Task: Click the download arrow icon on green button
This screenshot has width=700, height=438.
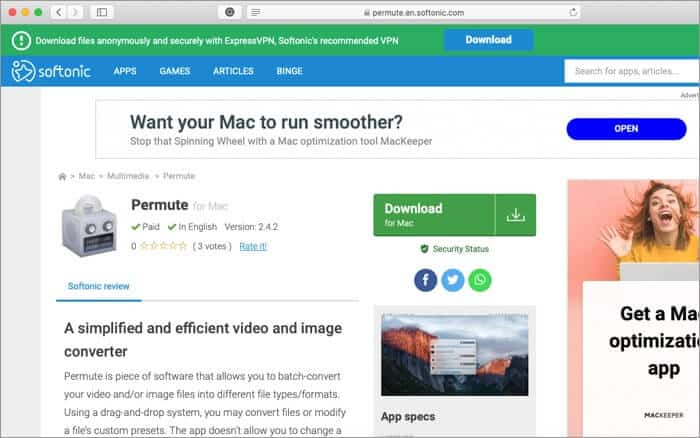Action: (x=516, y=215)
